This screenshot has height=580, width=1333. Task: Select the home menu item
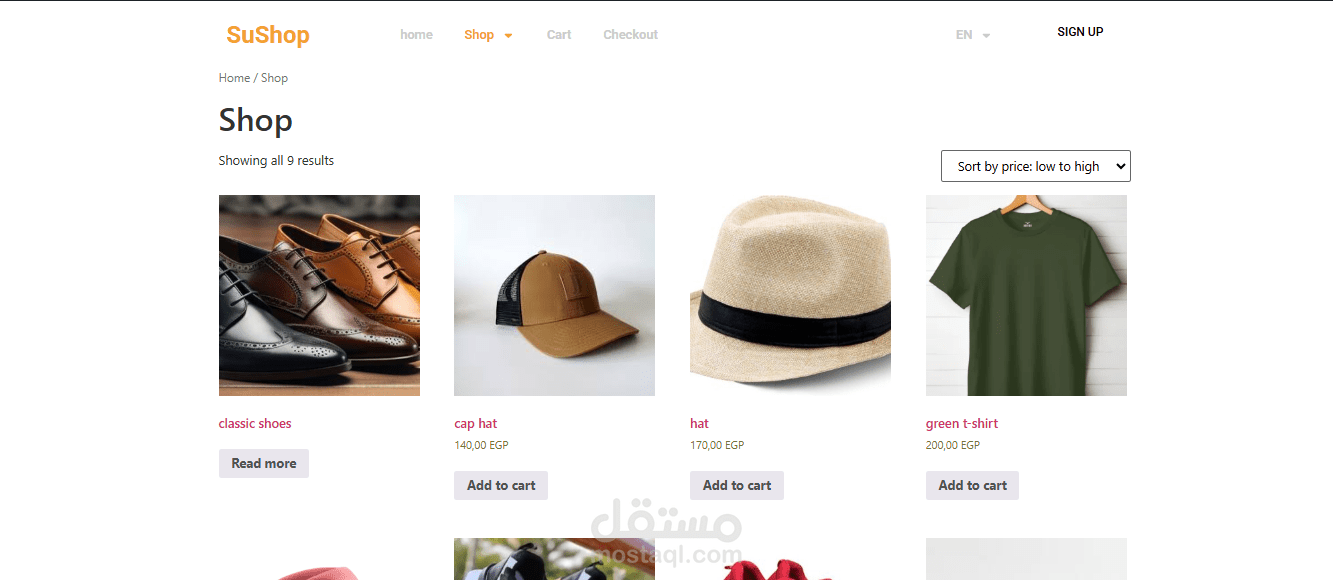(x=416, y=34)
